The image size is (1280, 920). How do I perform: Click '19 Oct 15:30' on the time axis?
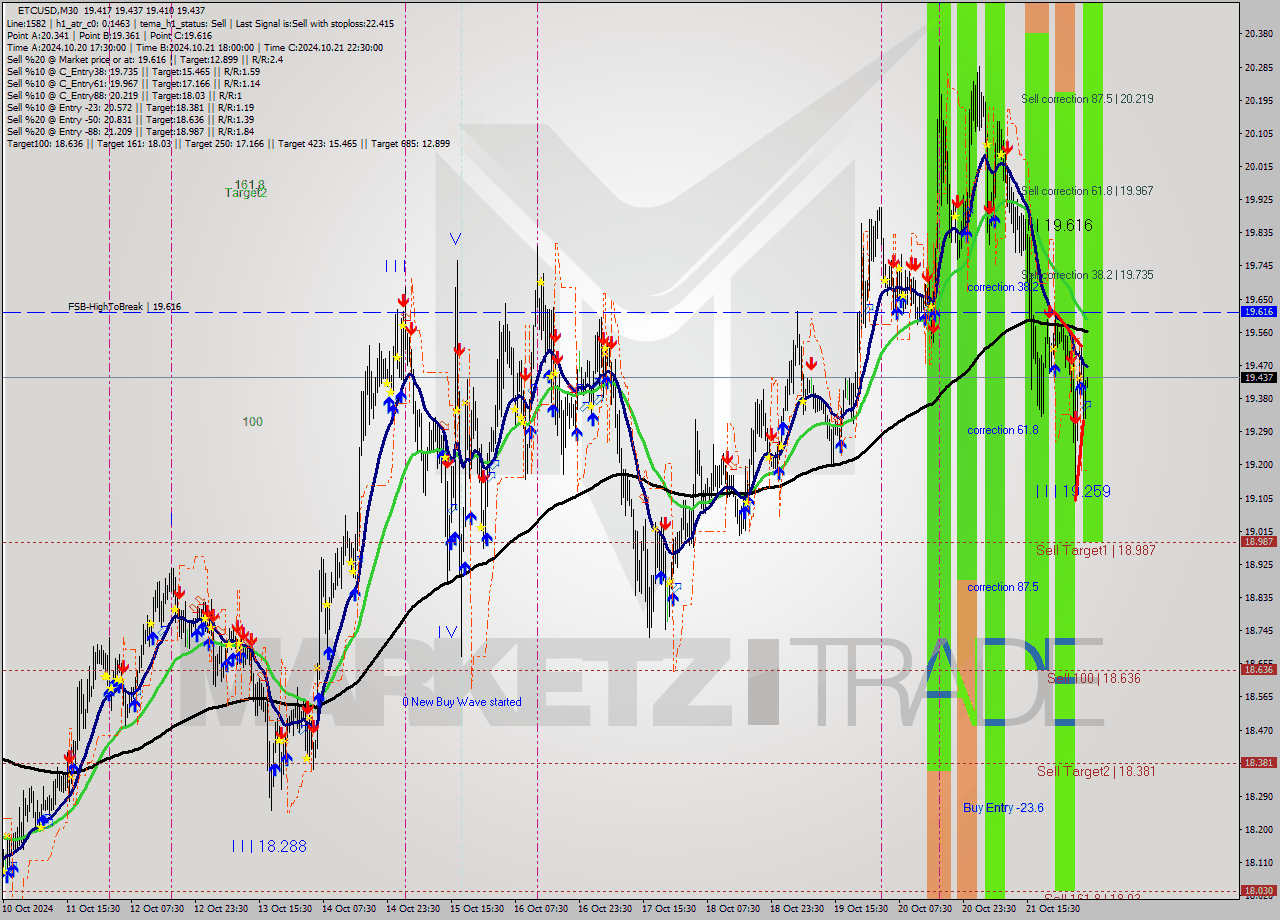pyautogui.click(x=860, y=909)
